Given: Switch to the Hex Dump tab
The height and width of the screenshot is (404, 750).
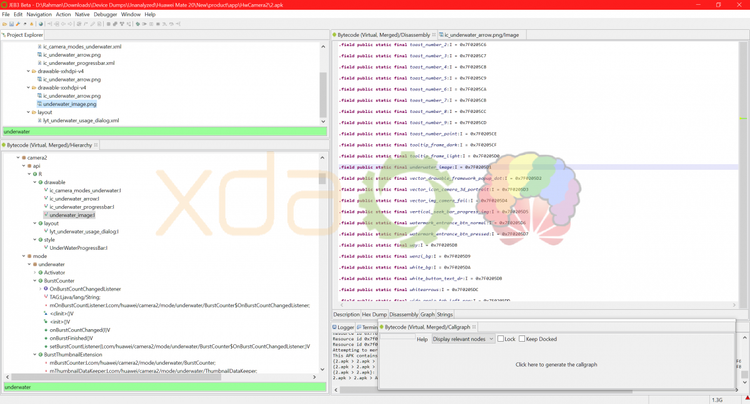Looking at the screenshot, I should (x=374, y=315).
